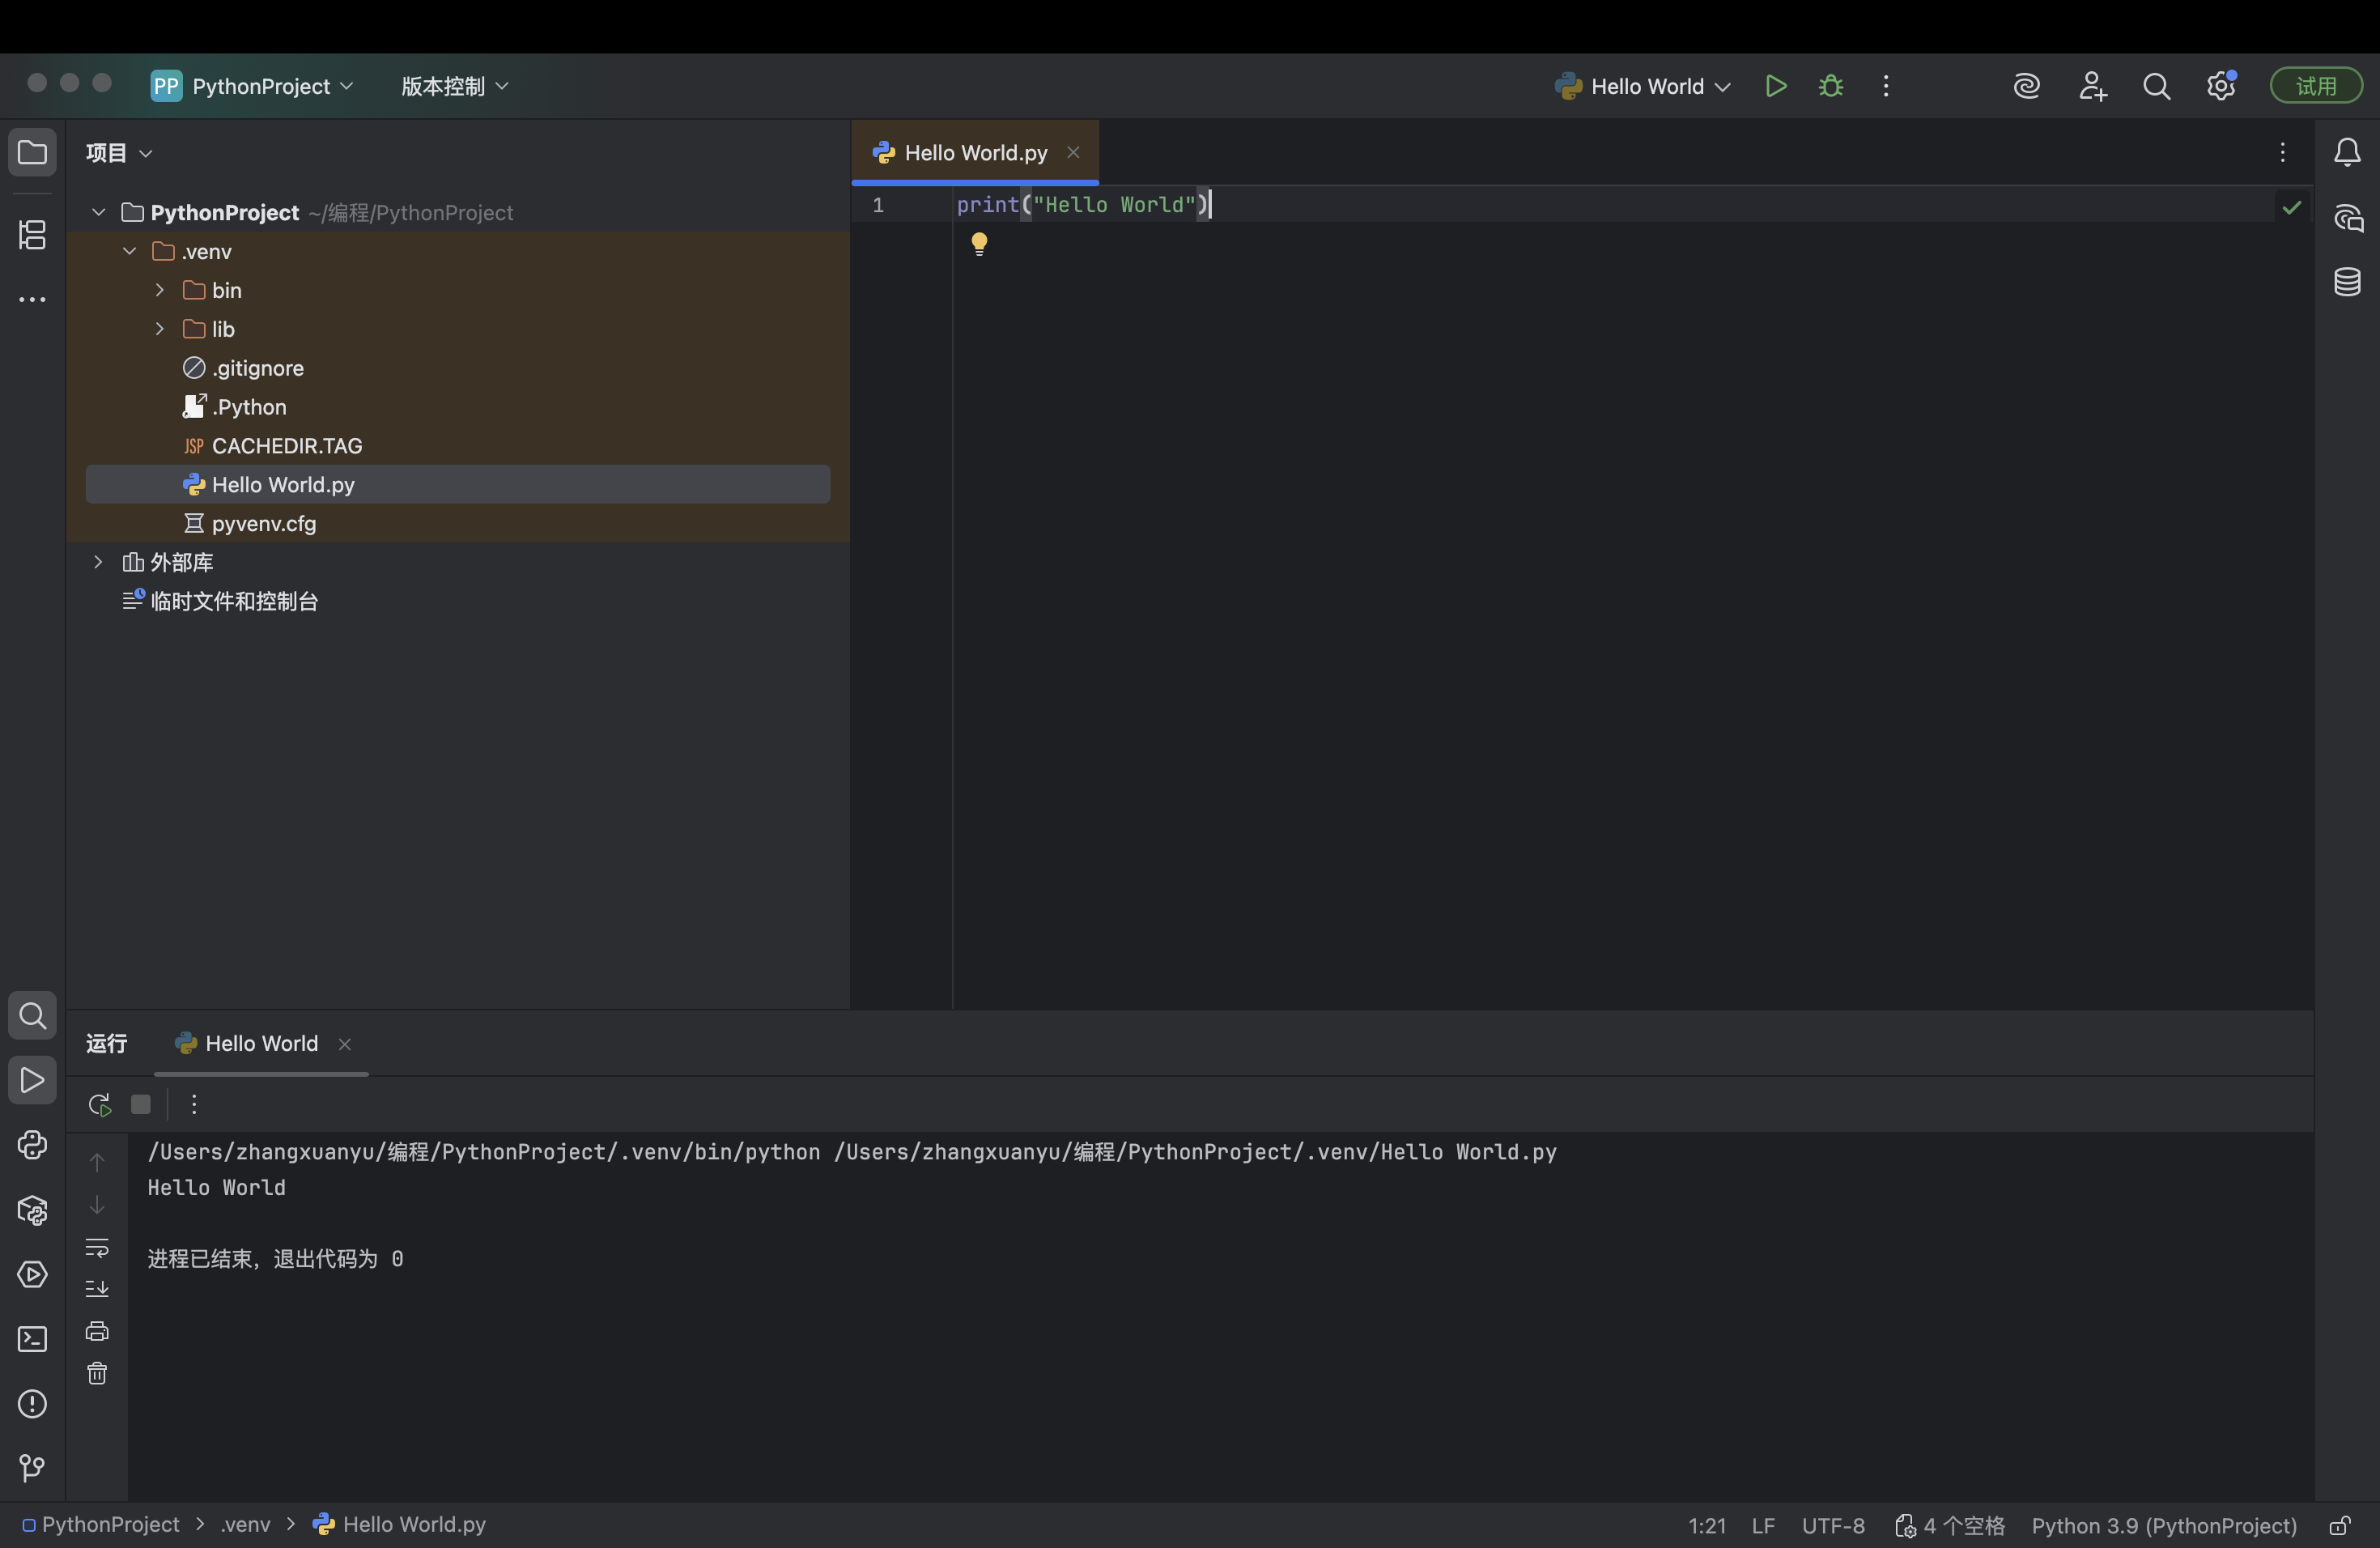Open the Python Console tool window
Image resolution: width=2380 pixels, height=1548 pixels.
31,1145
